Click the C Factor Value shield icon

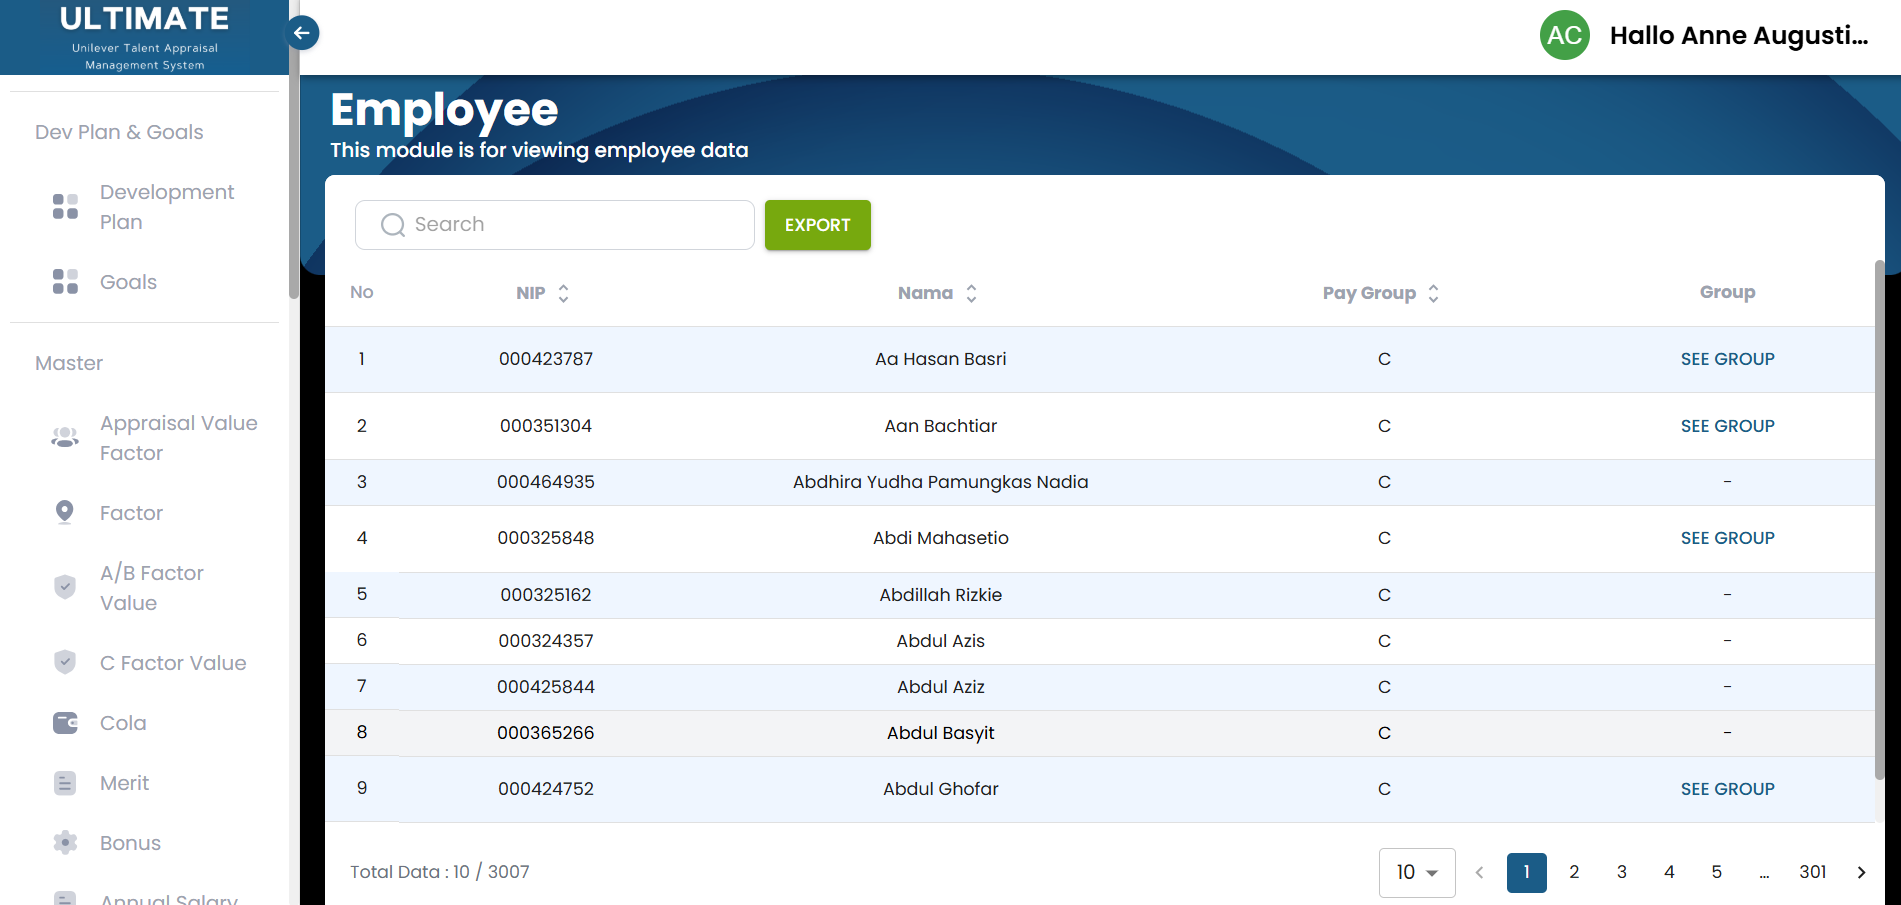click(65, 662)
